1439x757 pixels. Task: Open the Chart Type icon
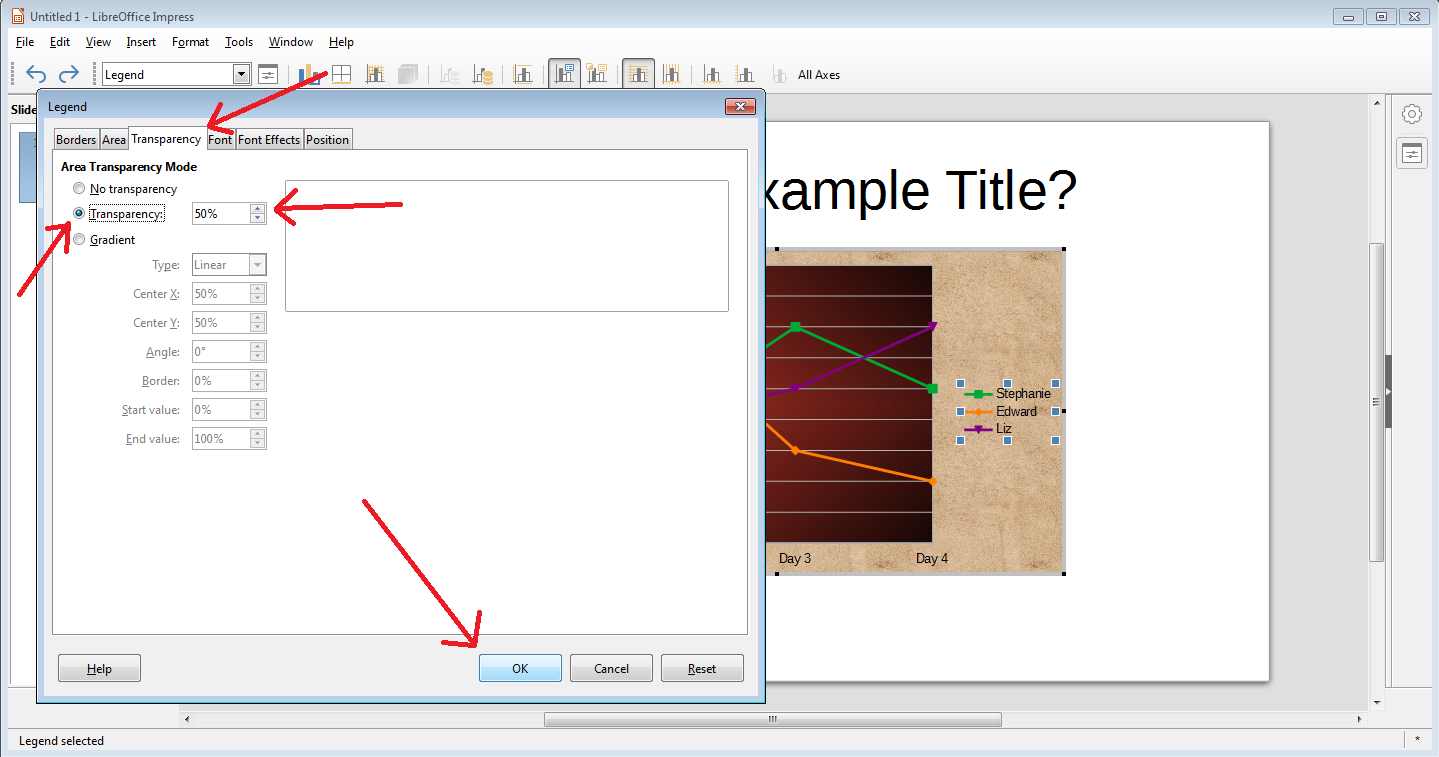tap(309, 74)
